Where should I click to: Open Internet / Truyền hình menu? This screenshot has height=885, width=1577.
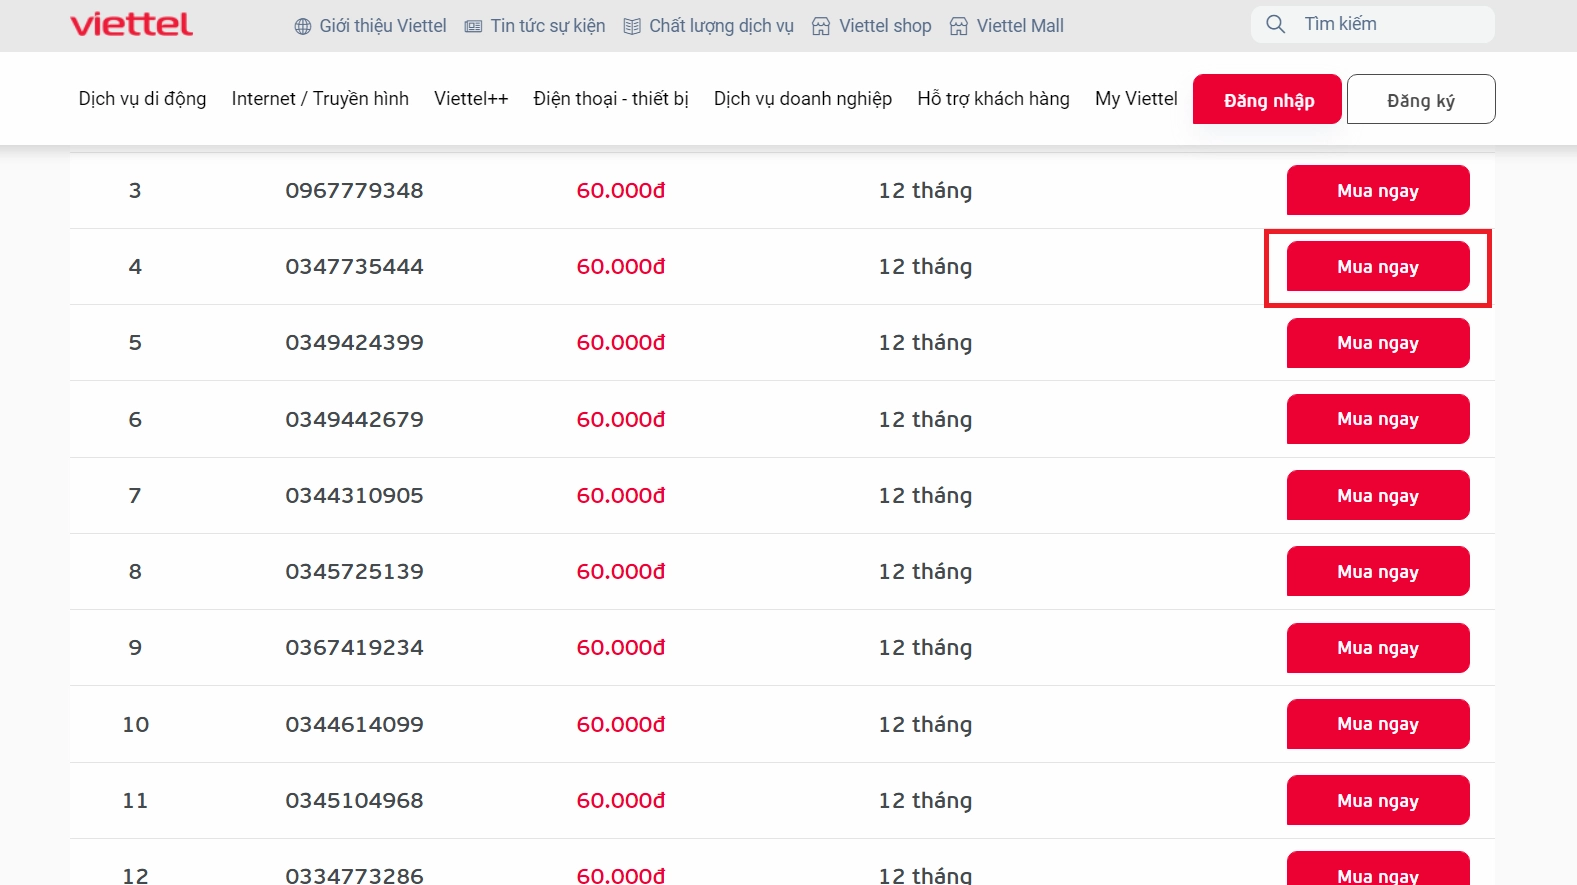(320, 99)
